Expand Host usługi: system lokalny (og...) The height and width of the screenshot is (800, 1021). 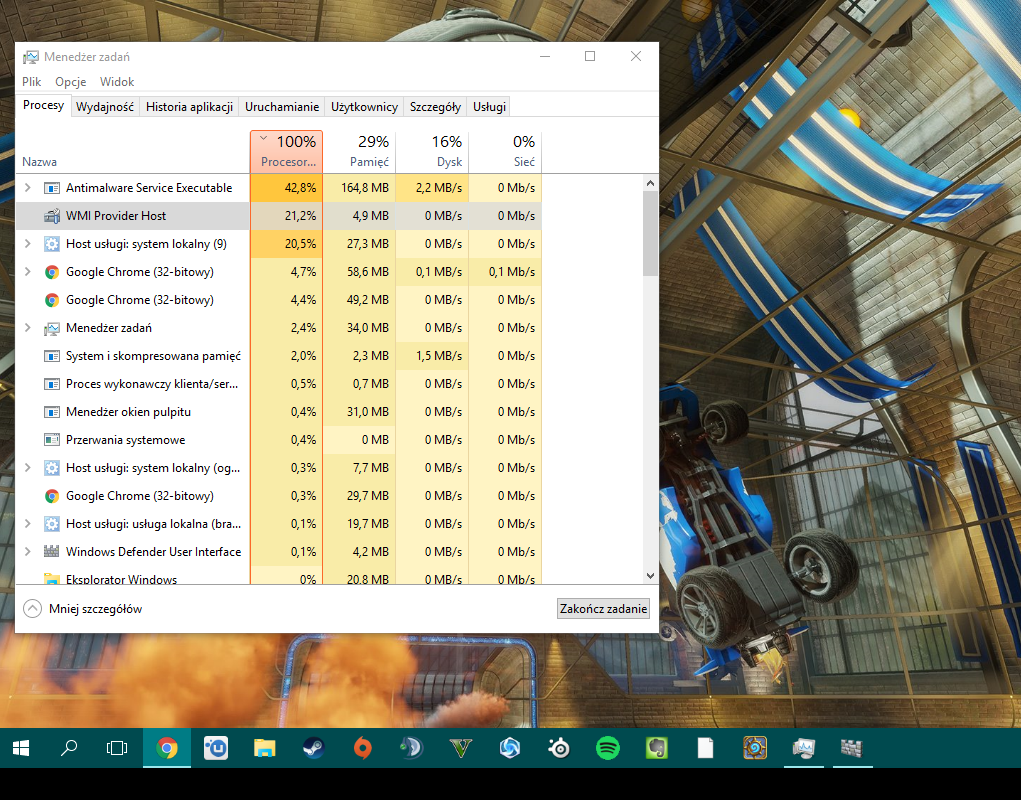[x=27, y=467]
